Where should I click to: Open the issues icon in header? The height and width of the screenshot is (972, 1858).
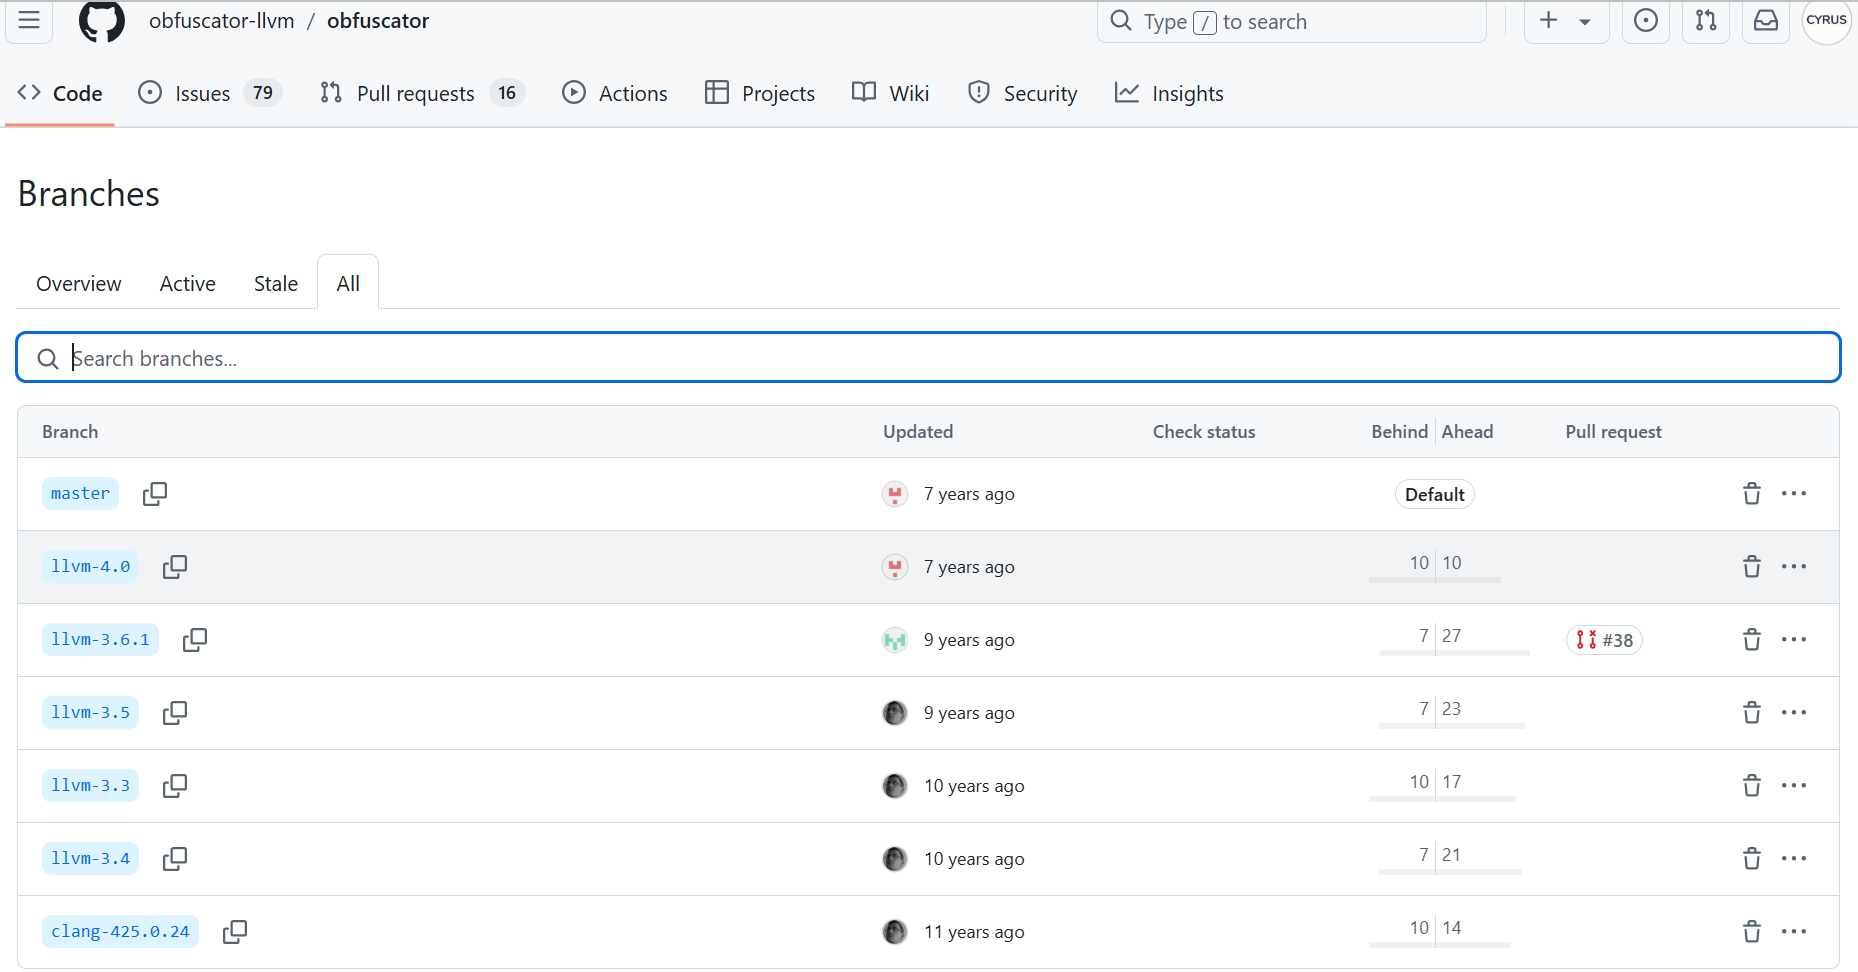pyautogui.click(x=1646, y=20)
